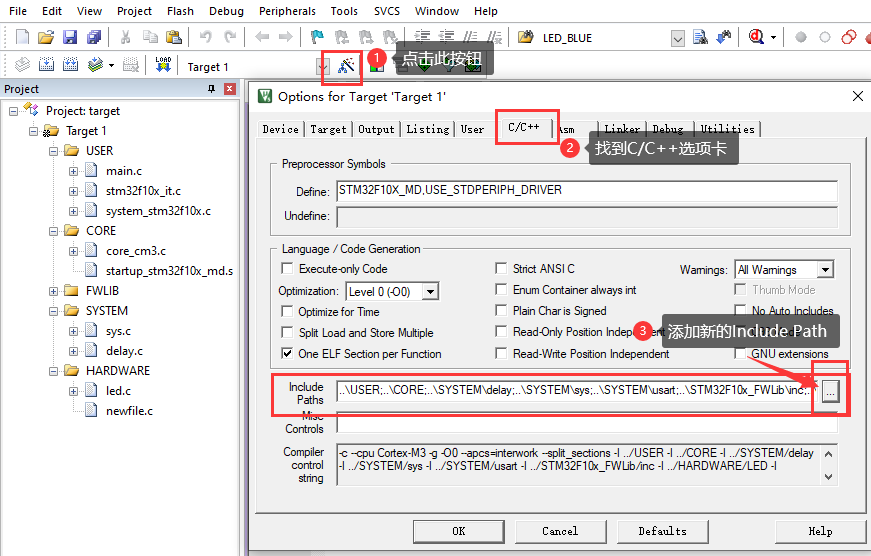
Task: Click the Misc Controls input field
Action: point(587,423)
